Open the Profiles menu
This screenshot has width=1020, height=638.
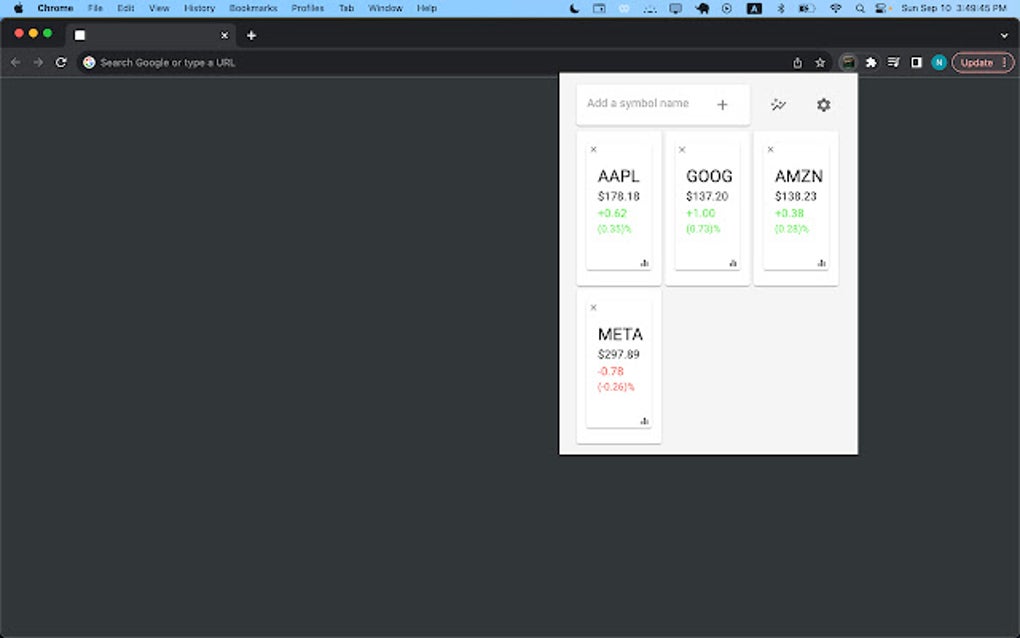pyautogui.click(x=307, y=8)
